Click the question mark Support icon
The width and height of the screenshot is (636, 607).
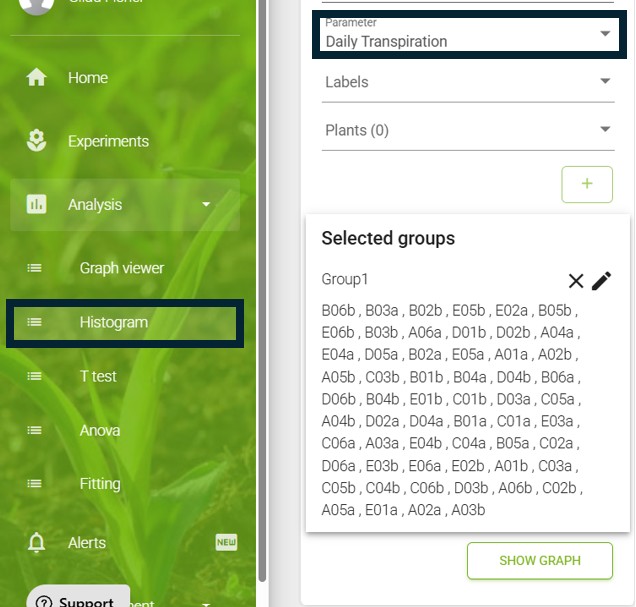[x=44, y=602]
